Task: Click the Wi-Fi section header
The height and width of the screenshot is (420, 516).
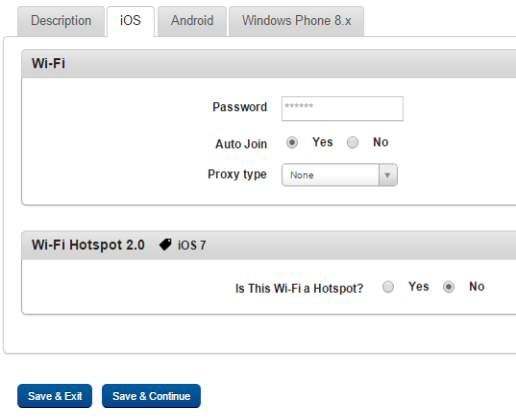Action: pyautogui.click(x=269, y=64)
